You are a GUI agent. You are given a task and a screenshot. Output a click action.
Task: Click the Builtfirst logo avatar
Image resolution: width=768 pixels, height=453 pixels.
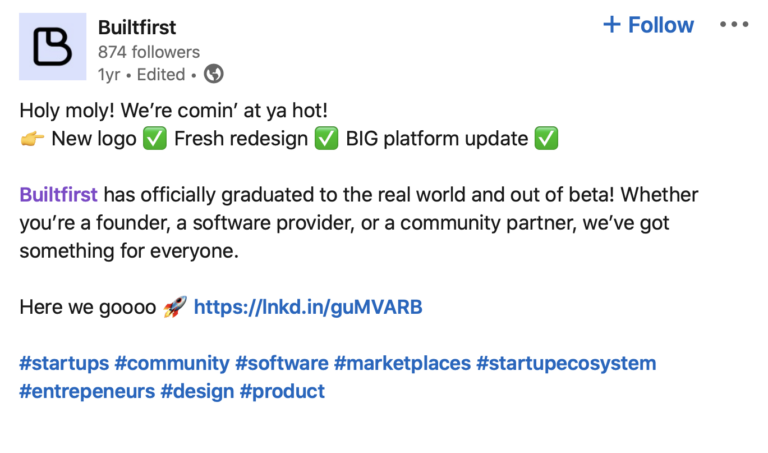click(52, 47)
